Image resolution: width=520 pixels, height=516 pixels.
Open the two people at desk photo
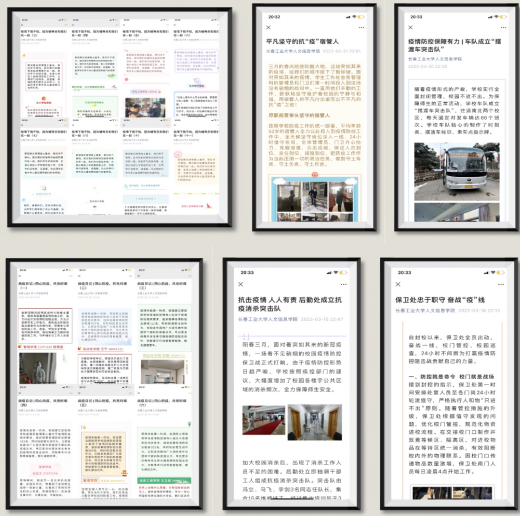[145, 108]
